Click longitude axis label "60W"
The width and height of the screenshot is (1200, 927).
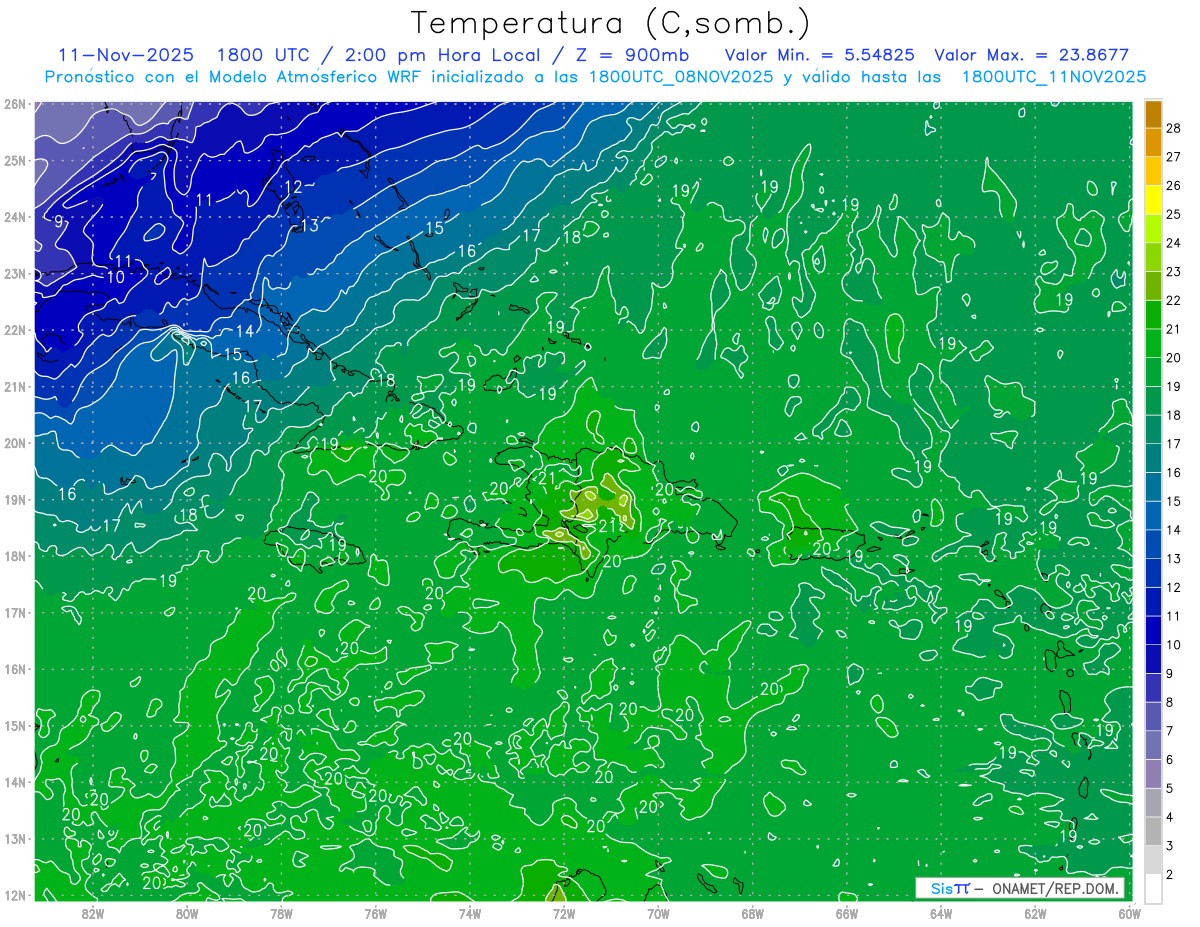1128,913
